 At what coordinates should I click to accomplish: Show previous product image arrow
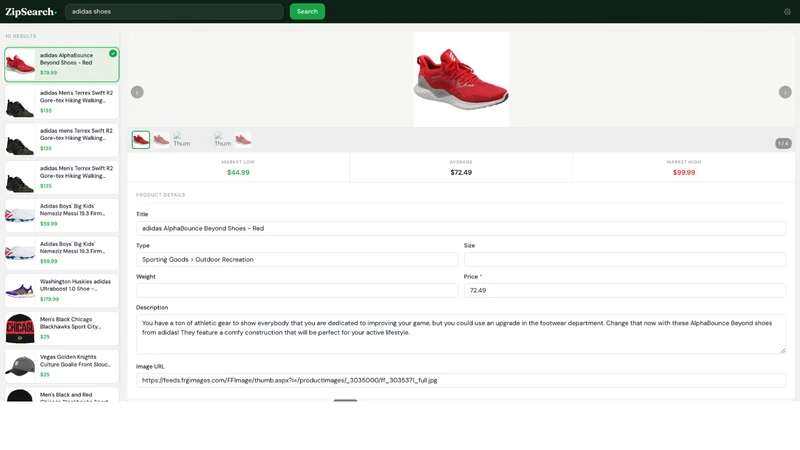click(137, 92)
